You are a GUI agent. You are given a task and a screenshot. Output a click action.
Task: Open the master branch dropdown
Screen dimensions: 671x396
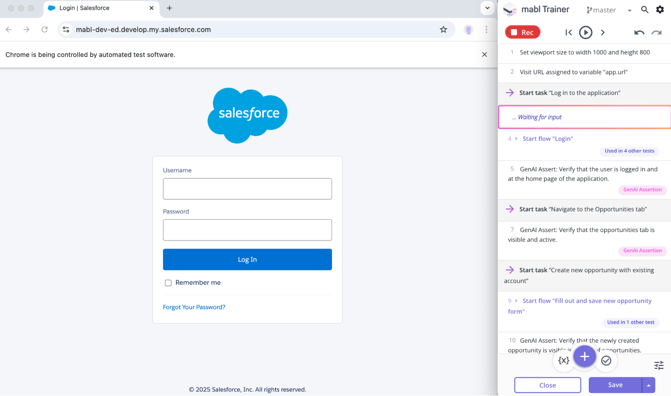pyautogui.click(x=629, y=10)
